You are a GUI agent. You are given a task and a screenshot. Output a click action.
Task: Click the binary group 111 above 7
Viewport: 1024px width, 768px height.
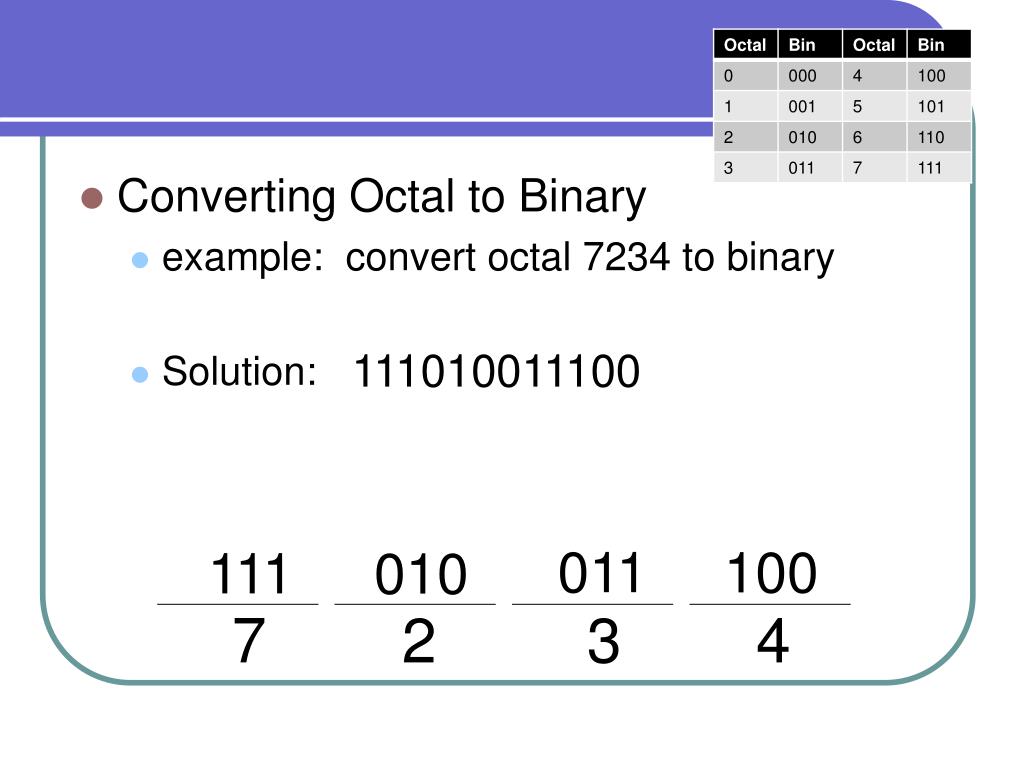(x=249, y=574)
